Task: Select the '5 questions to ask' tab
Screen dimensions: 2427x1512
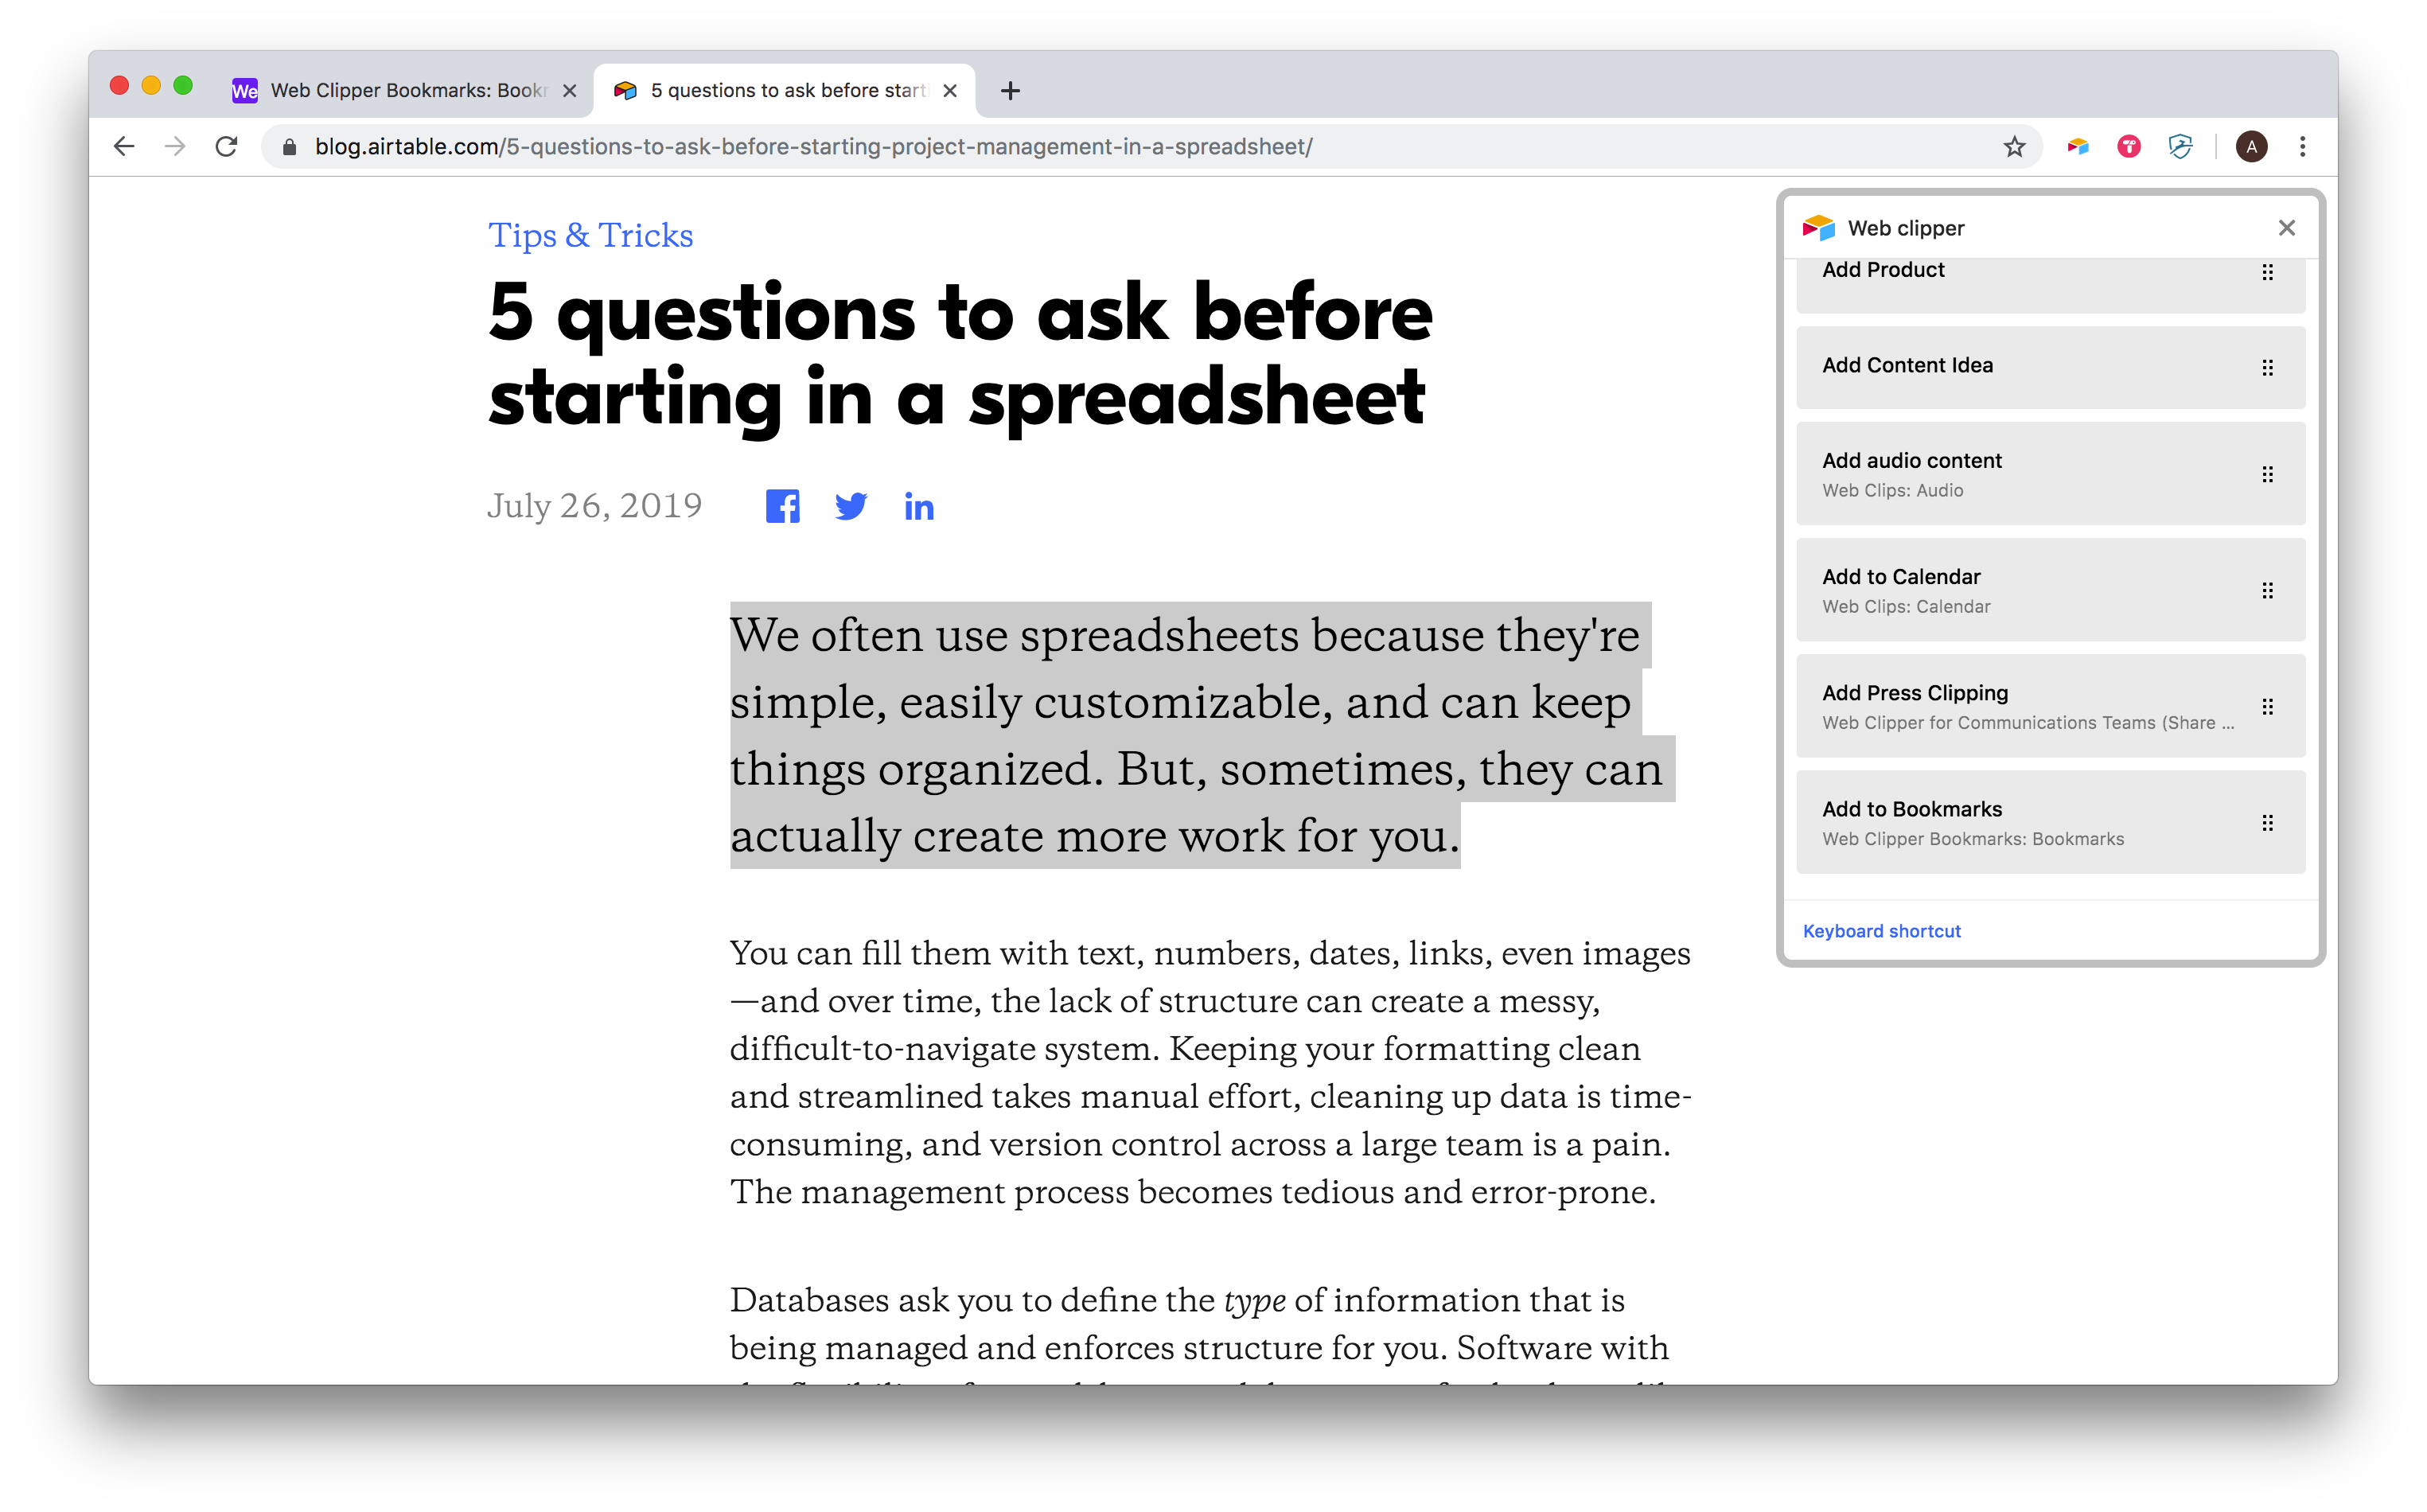Action: [785, 91]
